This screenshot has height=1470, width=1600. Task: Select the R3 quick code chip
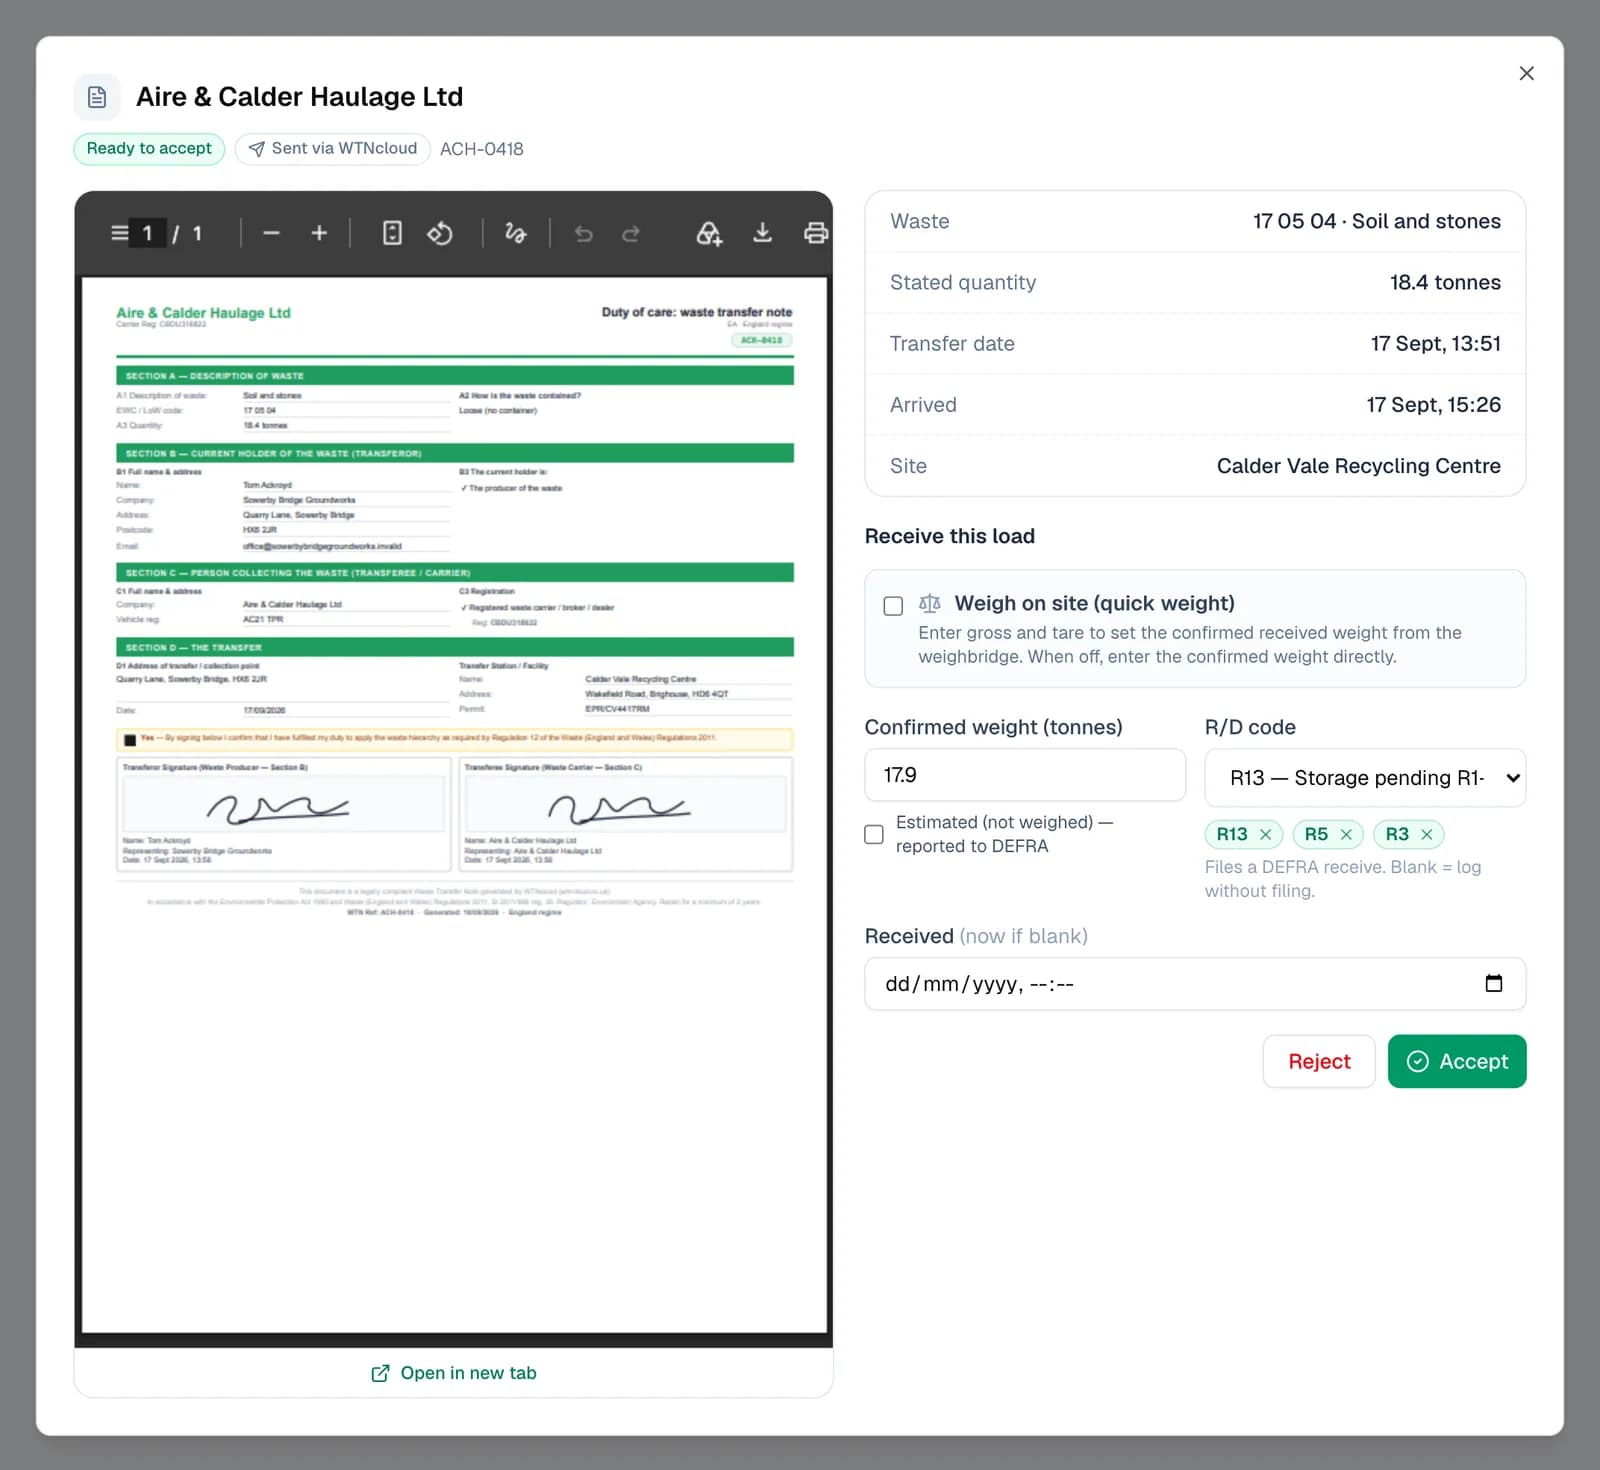[1397, 834]
